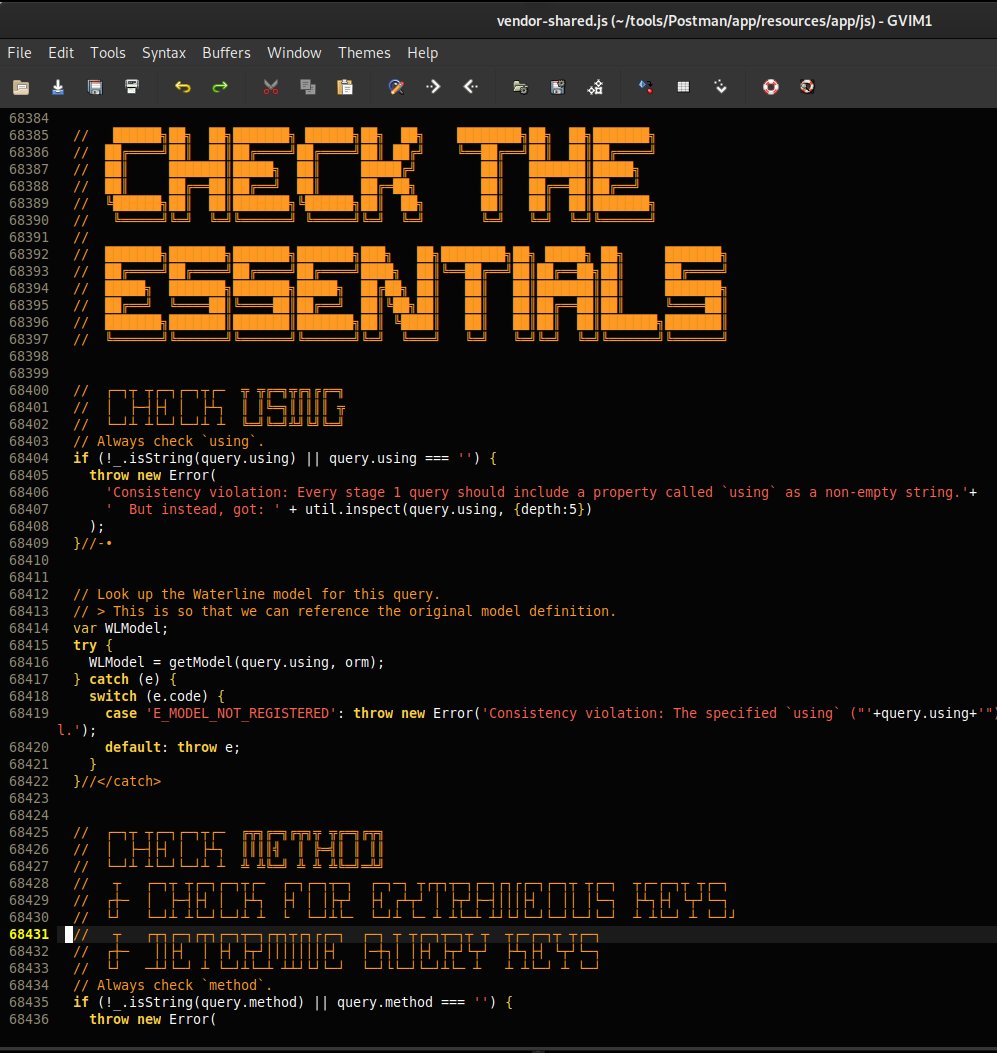The image size is (997, 1053).
Task: Click the Save All floppy icon
Action: tap(95, 87)
